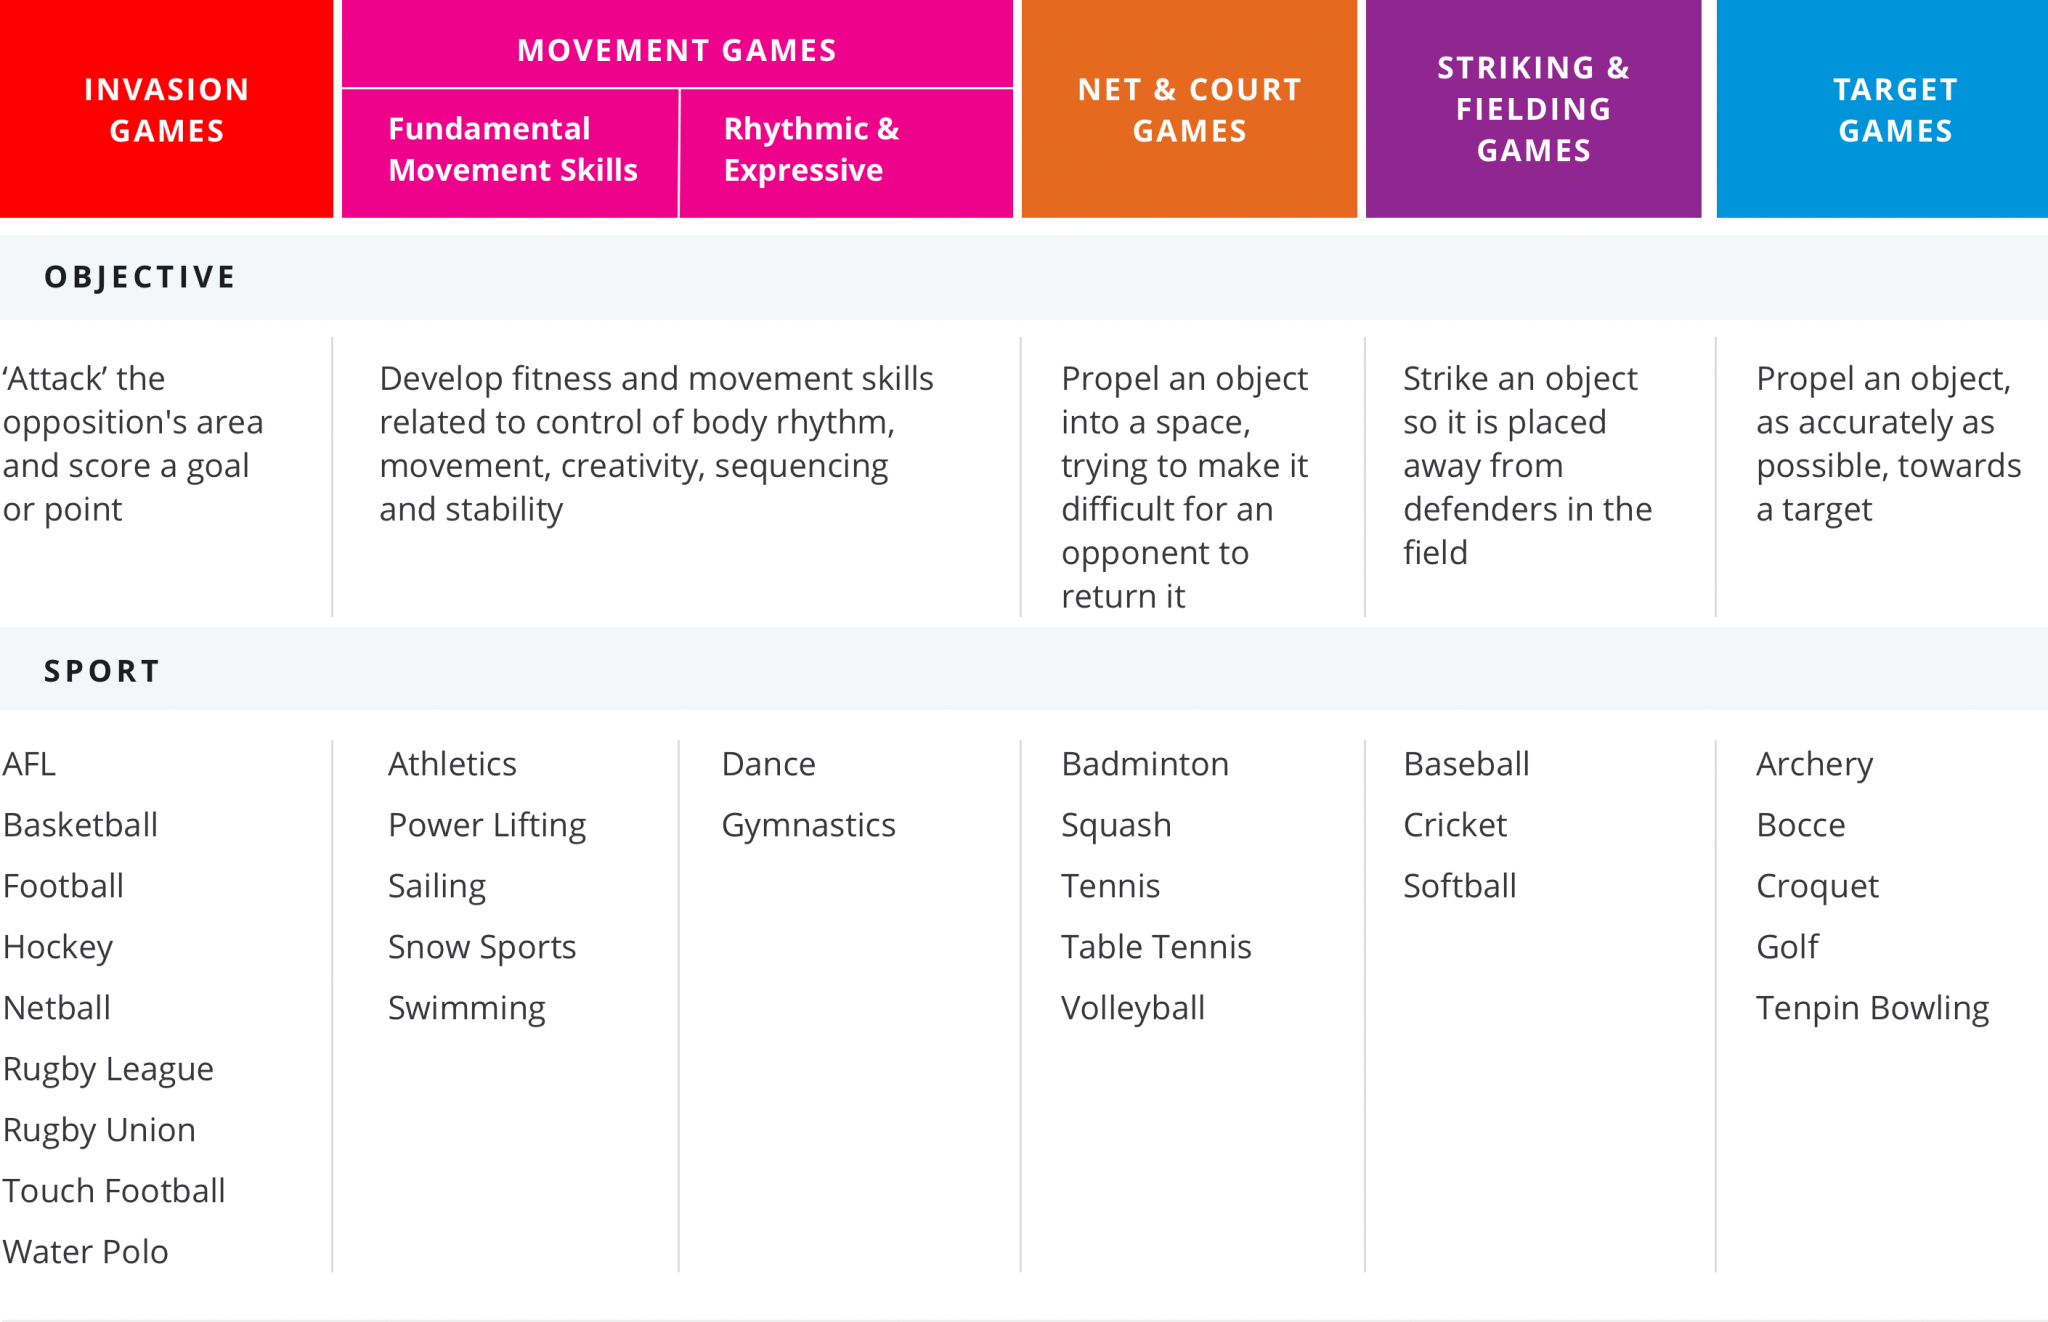Select the purple Striking & Fielding Games header

tap(1533, 109)
